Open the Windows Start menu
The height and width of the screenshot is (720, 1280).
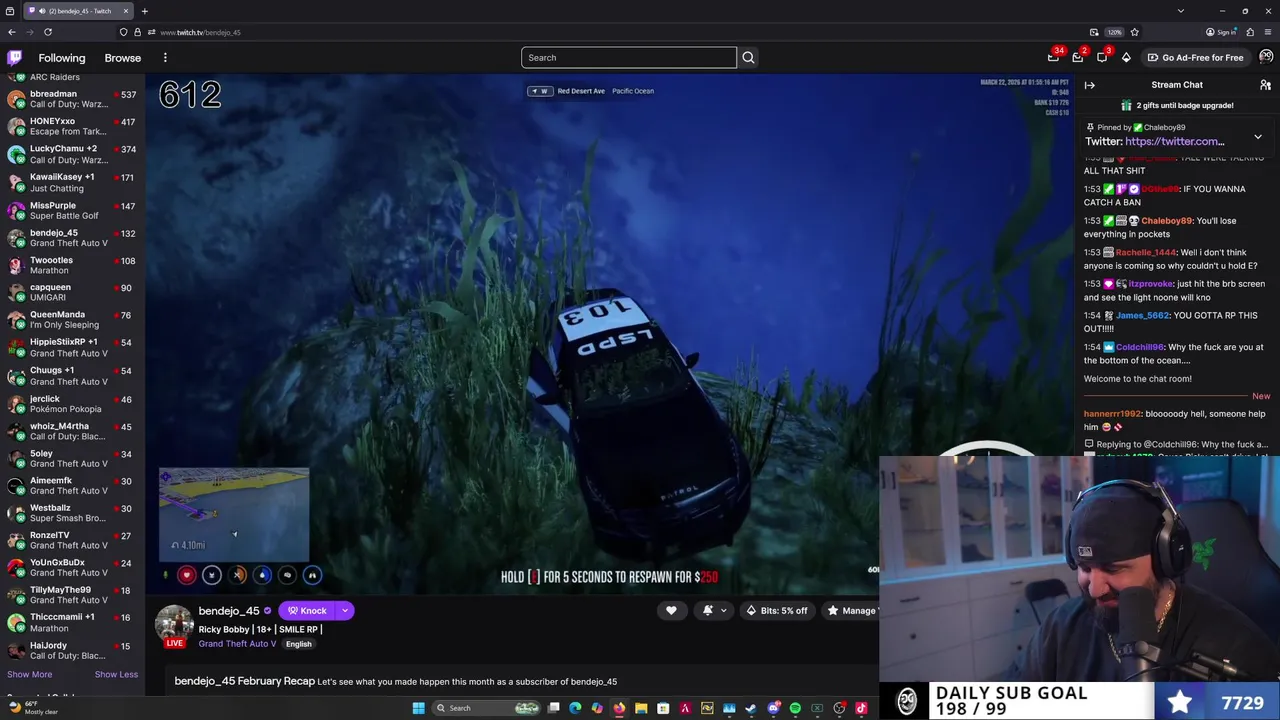point(418,708)
